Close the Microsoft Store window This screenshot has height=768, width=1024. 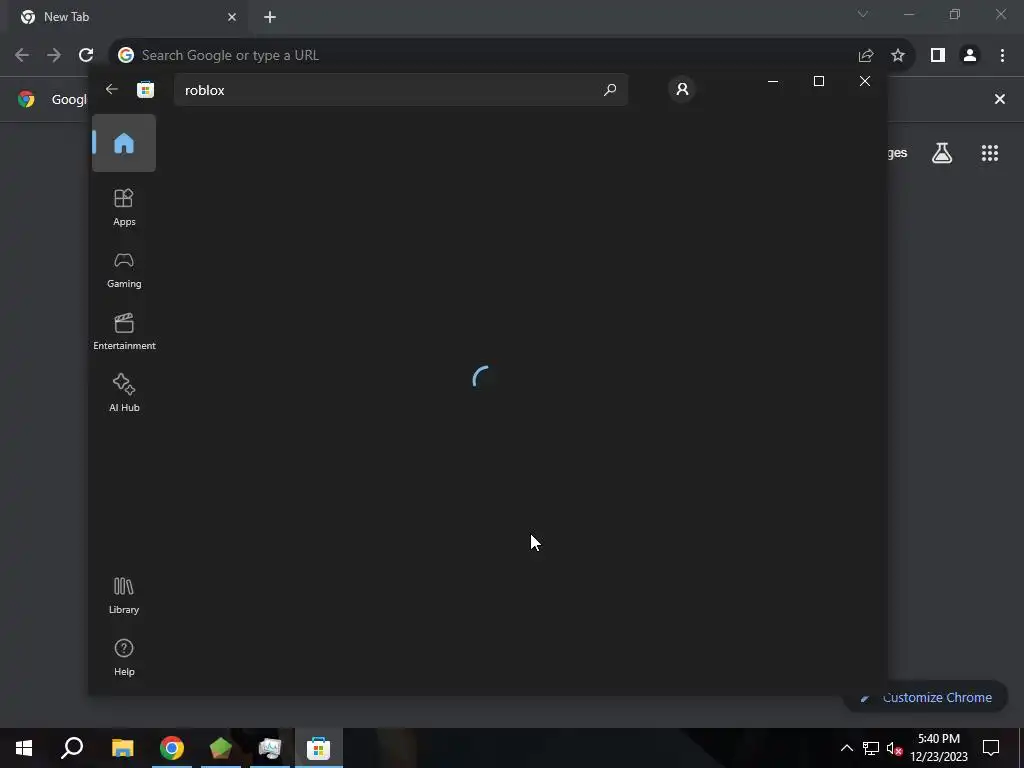pos(865,81)
